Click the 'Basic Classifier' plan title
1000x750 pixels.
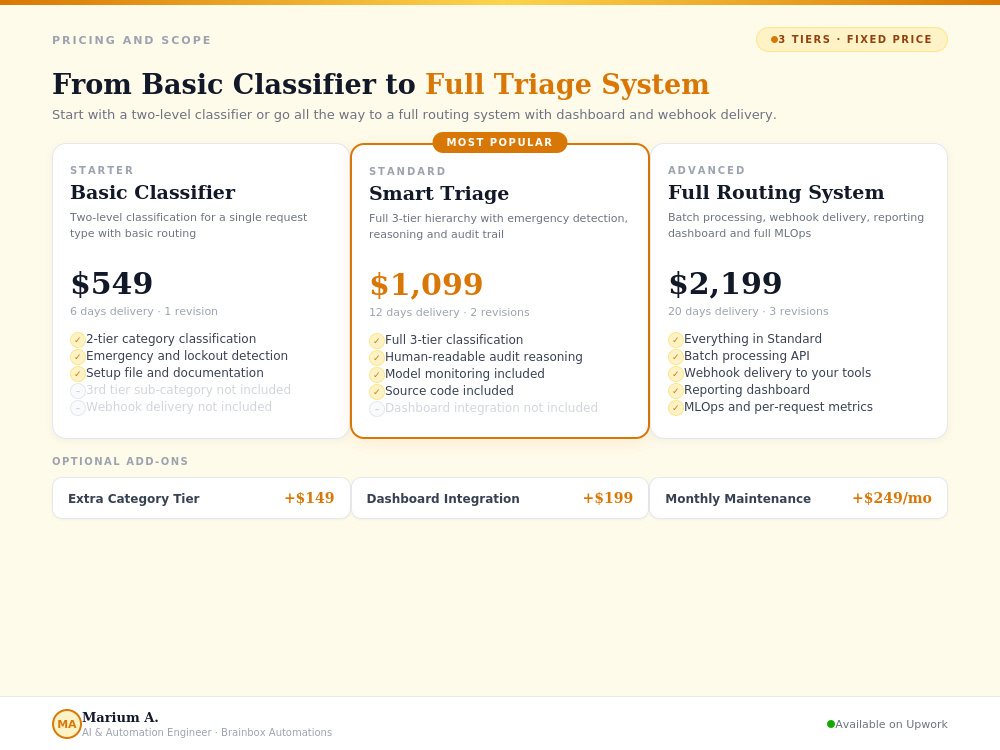coord(153,192)
